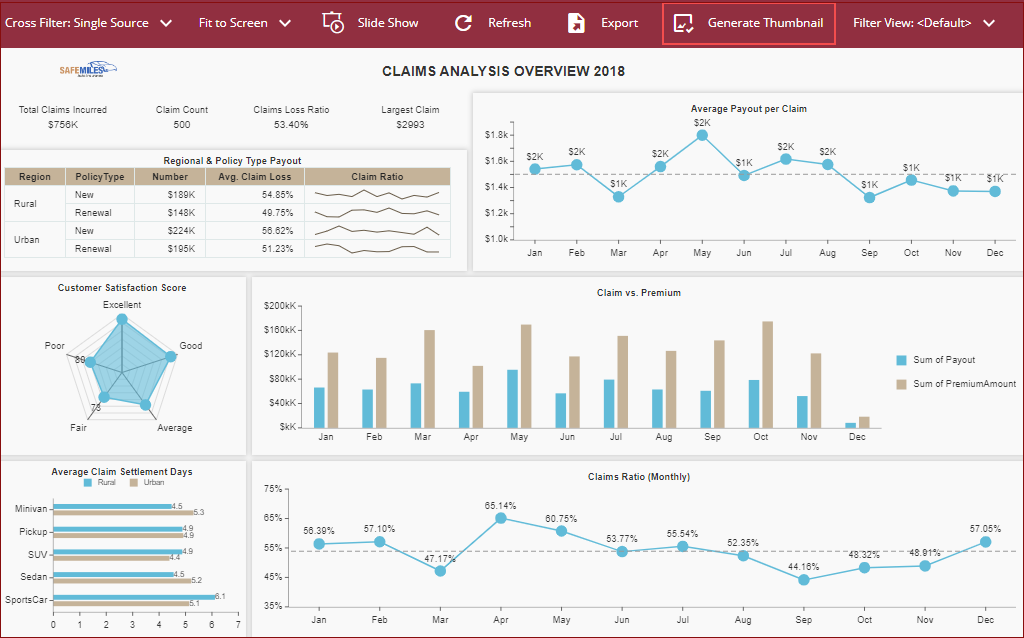
Task: Click the Refresh circular arrow icon
Action: (x=463, y=23)
